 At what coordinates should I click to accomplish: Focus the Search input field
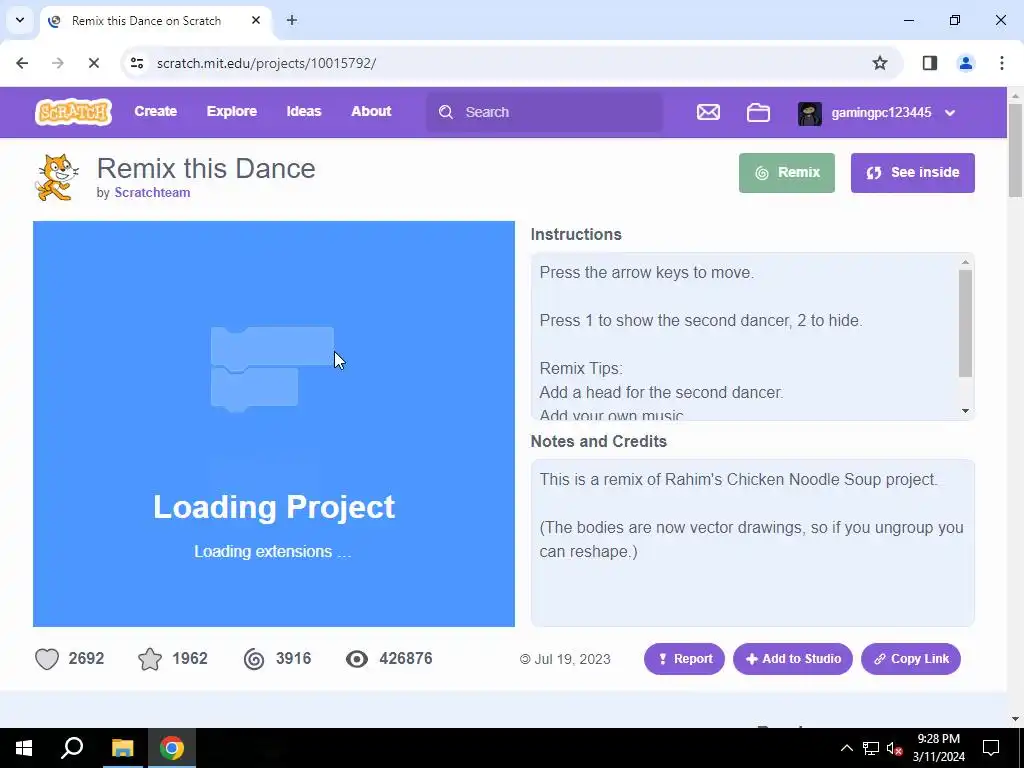(x=544, y=112)
